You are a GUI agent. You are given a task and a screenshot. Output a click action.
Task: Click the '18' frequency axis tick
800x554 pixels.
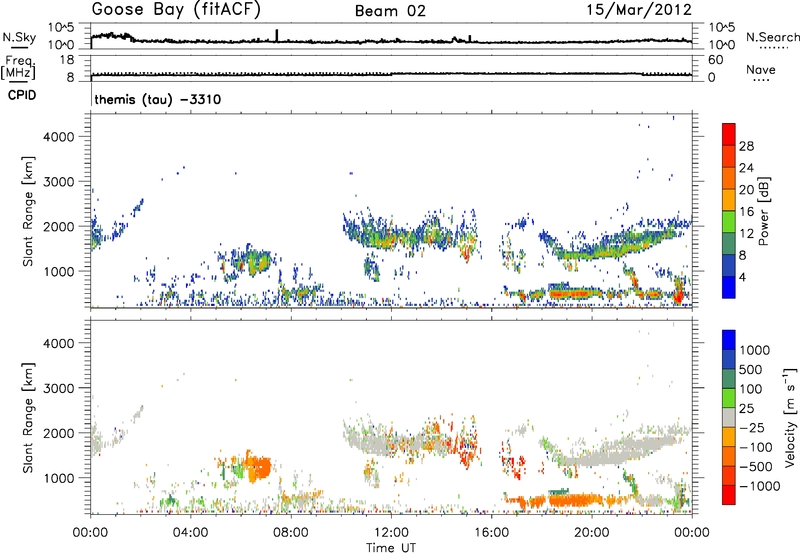pos(67,60)
